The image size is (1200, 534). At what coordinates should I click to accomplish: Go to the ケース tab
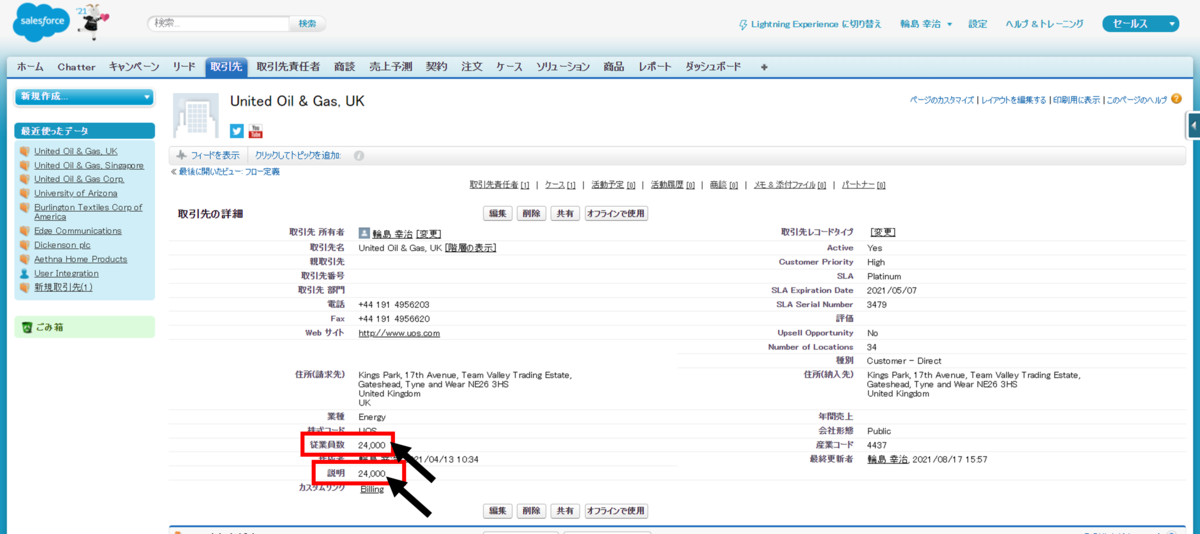pos(509,67)
